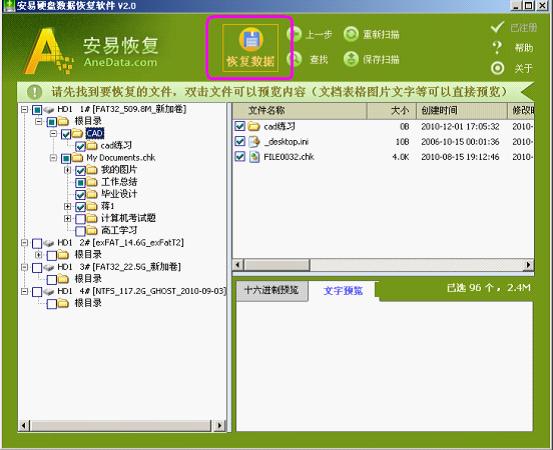The width and height of the screenshot is (553, 450).
Task: Toggle the 工作总结 folder checkbox
Action: pyautogui.click(x=80, y=183)
